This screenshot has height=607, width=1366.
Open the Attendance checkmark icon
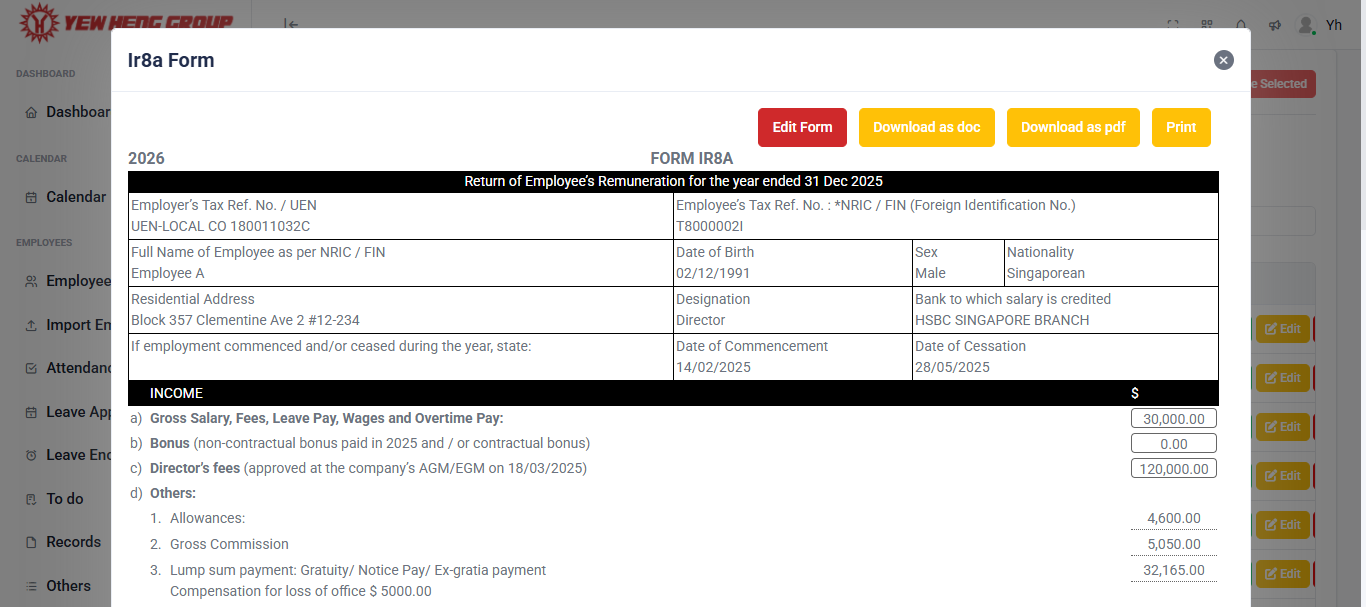[x=32, y=368]
